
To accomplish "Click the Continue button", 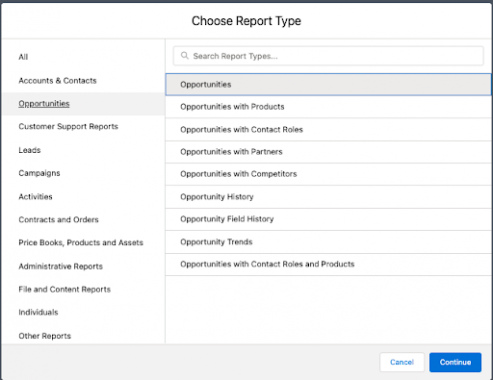I will click(x=455, y=362).
